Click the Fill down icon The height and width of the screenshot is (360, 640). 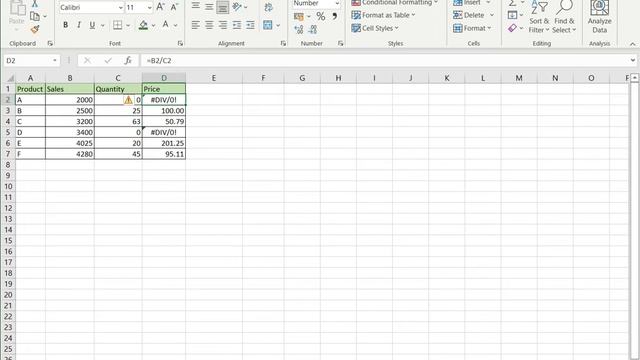pos(512,15)
